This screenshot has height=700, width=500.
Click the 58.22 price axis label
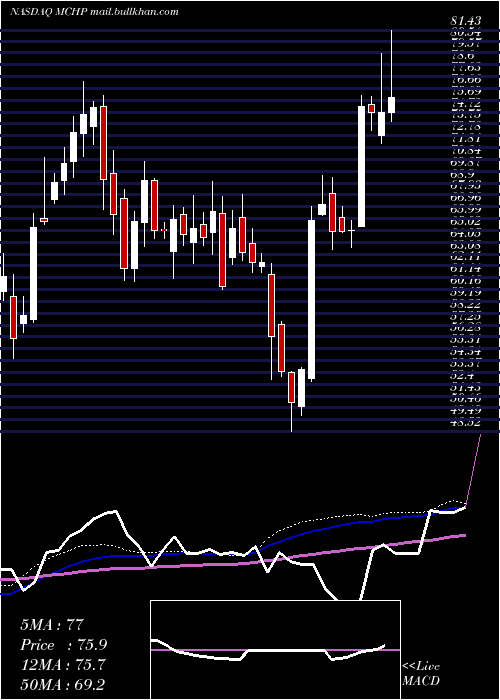click(x=466, y=304)
